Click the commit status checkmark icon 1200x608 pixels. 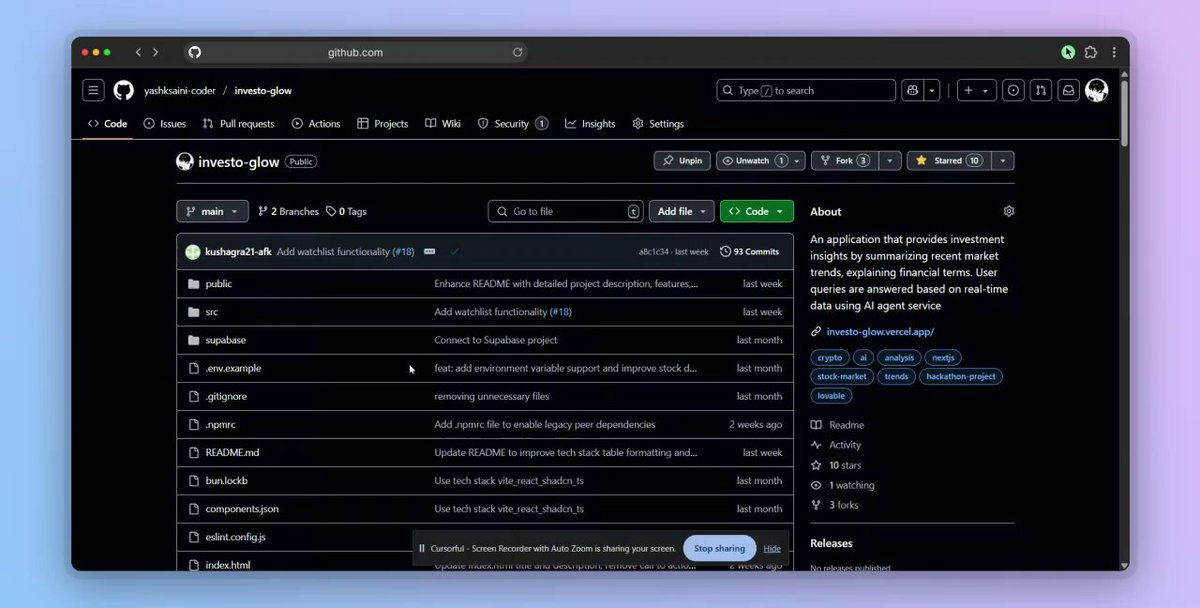[455, 252]
